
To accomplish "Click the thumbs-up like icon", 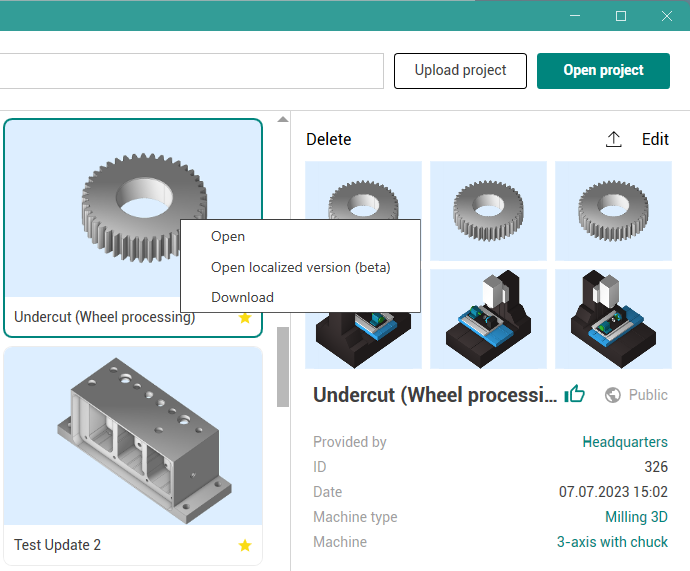I will click(575, 394).
